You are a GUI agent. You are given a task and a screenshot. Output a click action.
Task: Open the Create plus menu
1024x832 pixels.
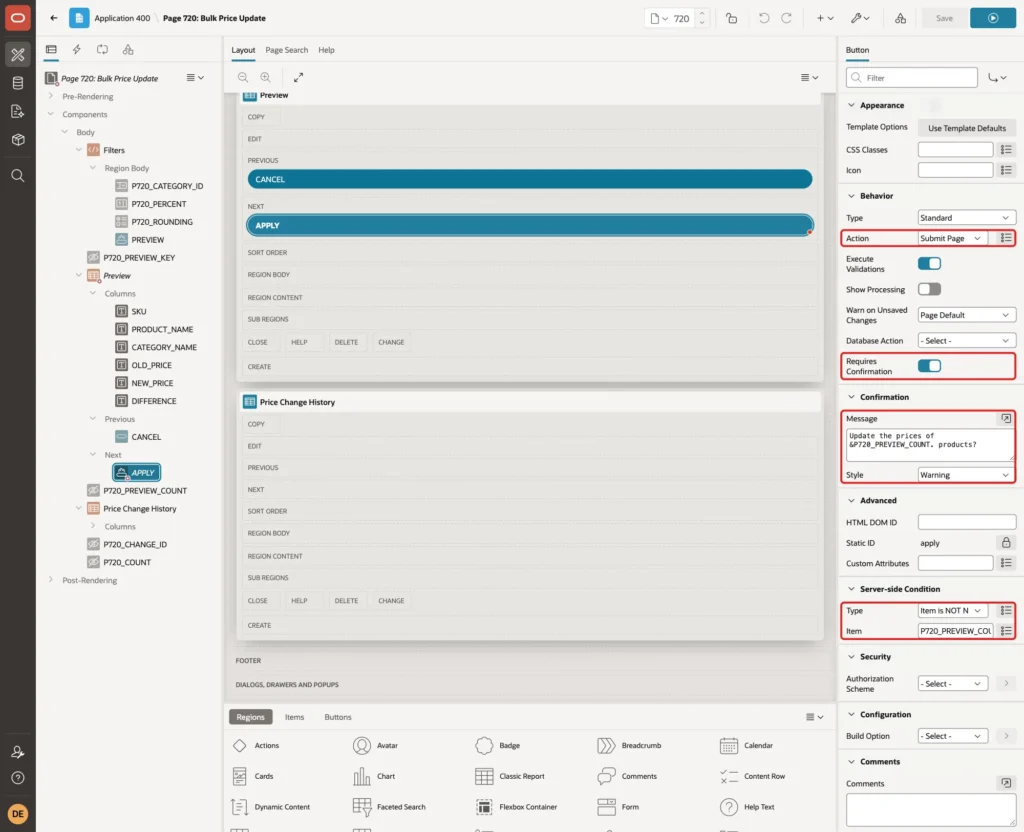(825, 18)
